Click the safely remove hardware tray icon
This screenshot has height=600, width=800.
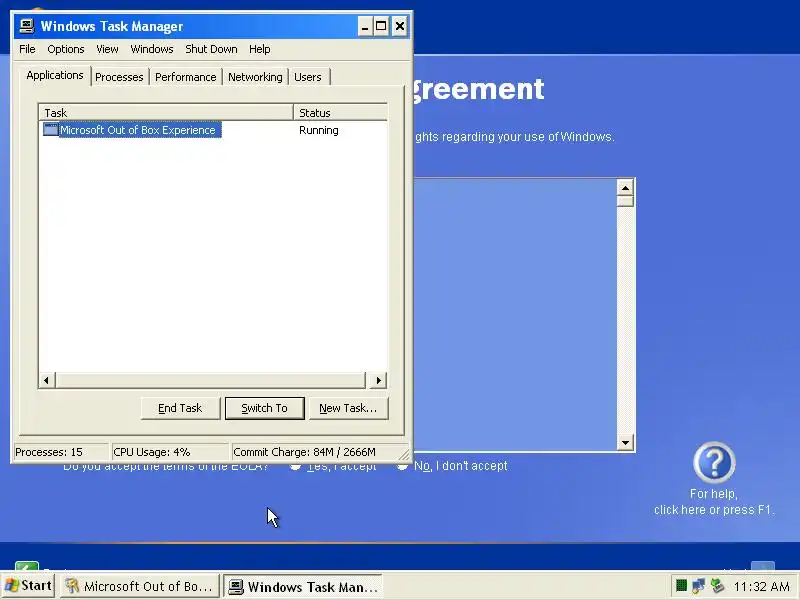pyautogui.click(x=717, y=585)
